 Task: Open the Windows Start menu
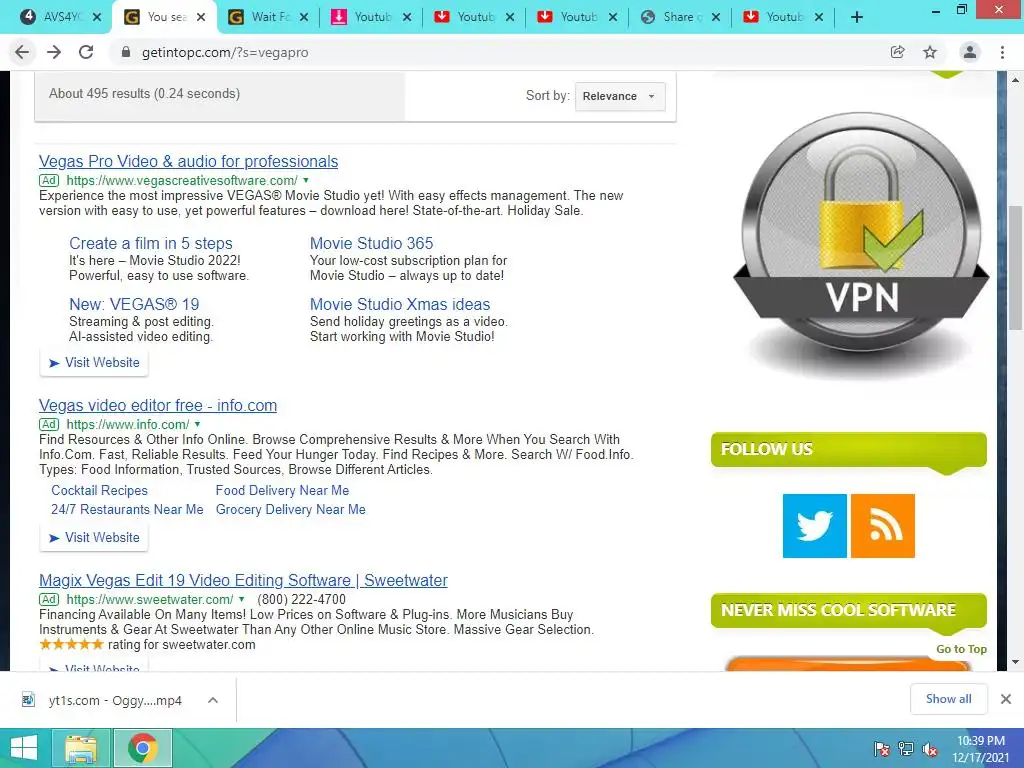[24, 748]
